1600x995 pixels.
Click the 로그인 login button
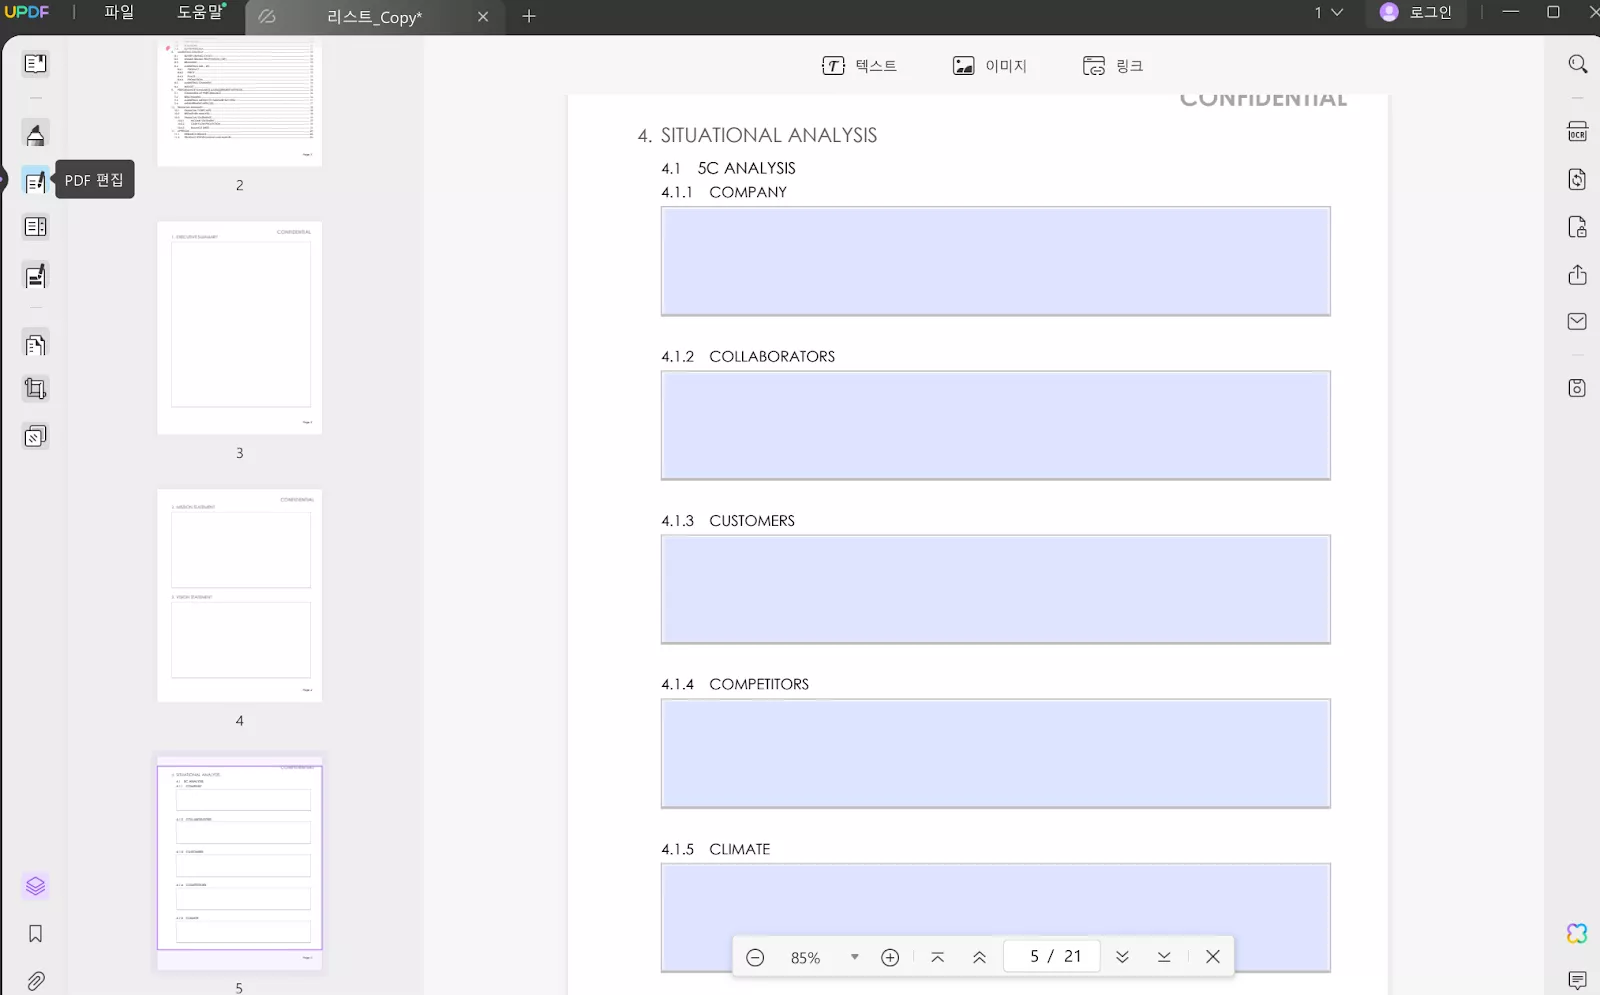coord(1416,13)
